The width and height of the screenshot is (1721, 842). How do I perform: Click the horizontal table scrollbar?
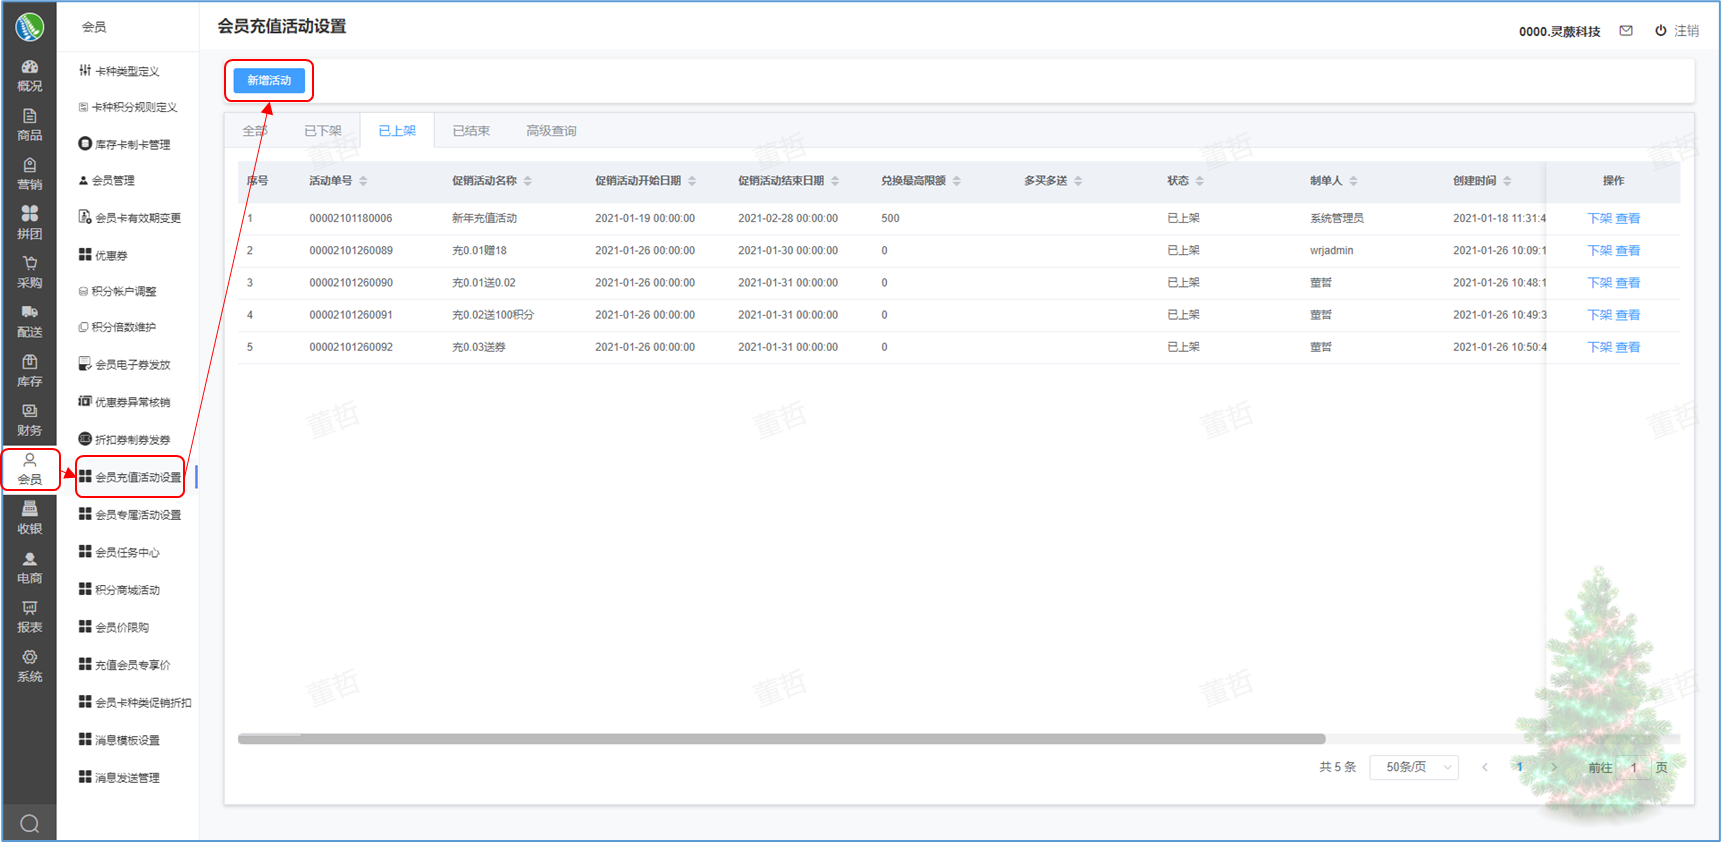tap(781, 739)
